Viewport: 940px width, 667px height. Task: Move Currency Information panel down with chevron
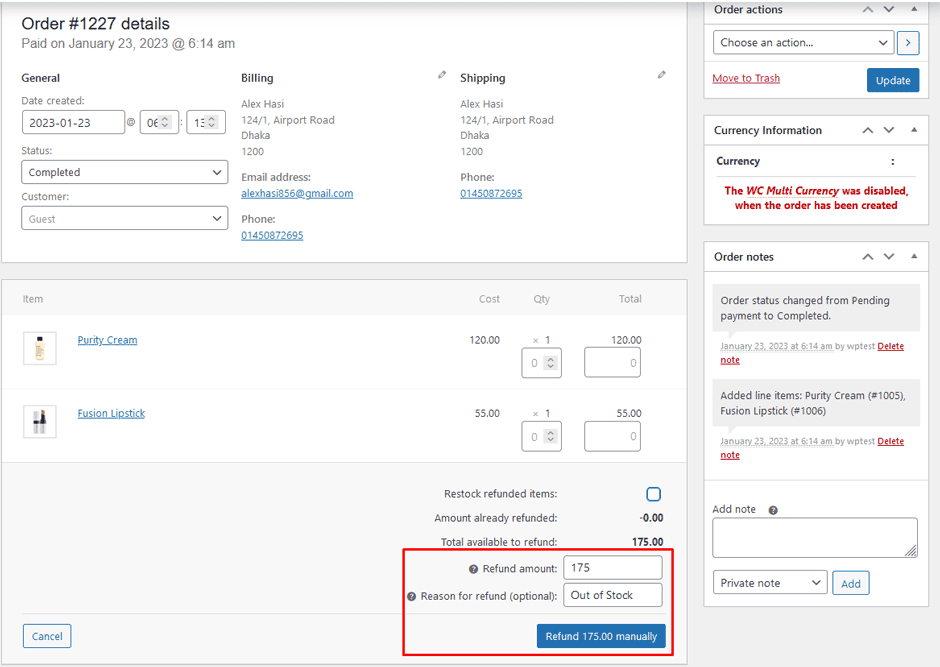pos(888,130)
